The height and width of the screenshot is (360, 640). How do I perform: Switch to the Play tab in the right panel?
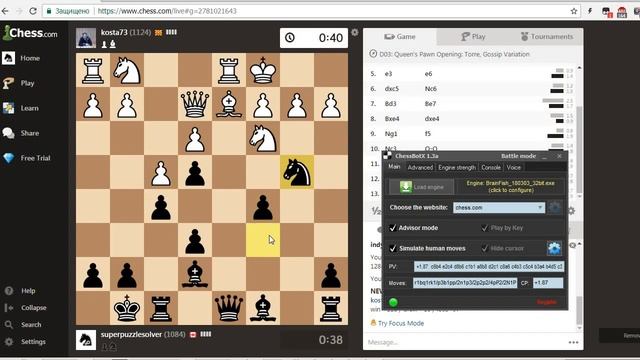tap(473, 37)
